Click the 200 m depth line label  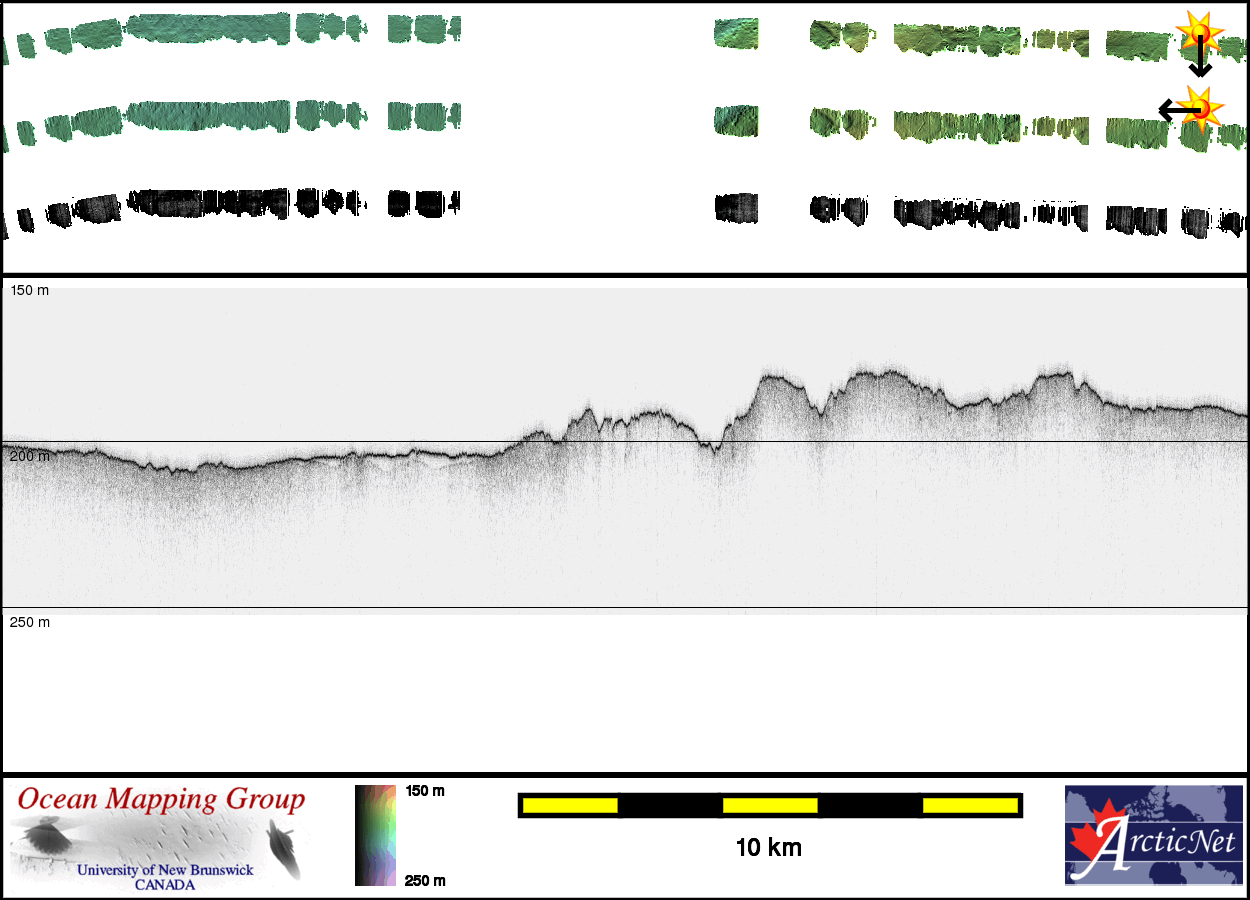(x=29, y=456)
